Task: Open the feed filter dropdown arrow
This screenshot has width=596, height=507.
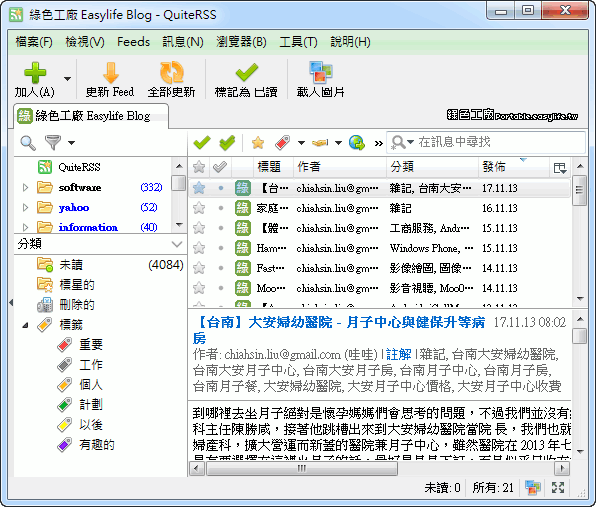Action: tap(71, 143)
